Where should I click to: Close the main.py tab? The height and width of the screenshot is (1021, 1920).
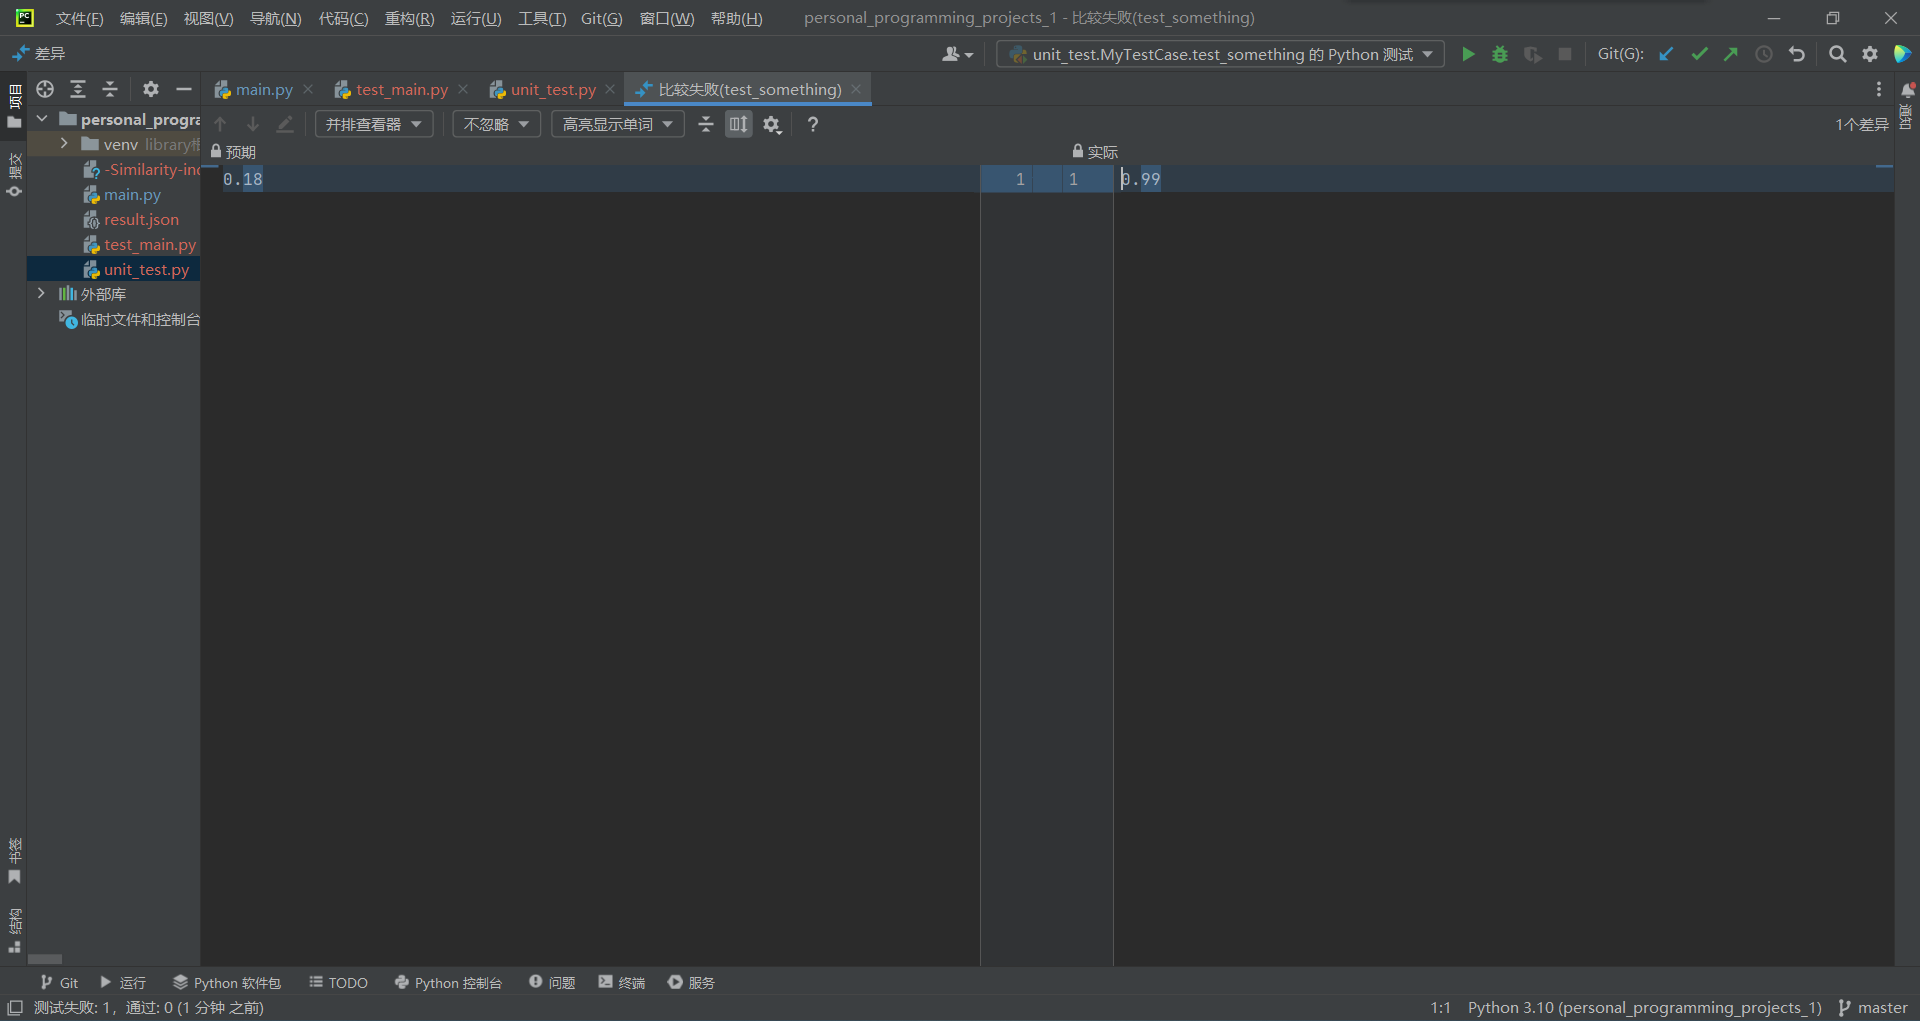click(308, 89)
